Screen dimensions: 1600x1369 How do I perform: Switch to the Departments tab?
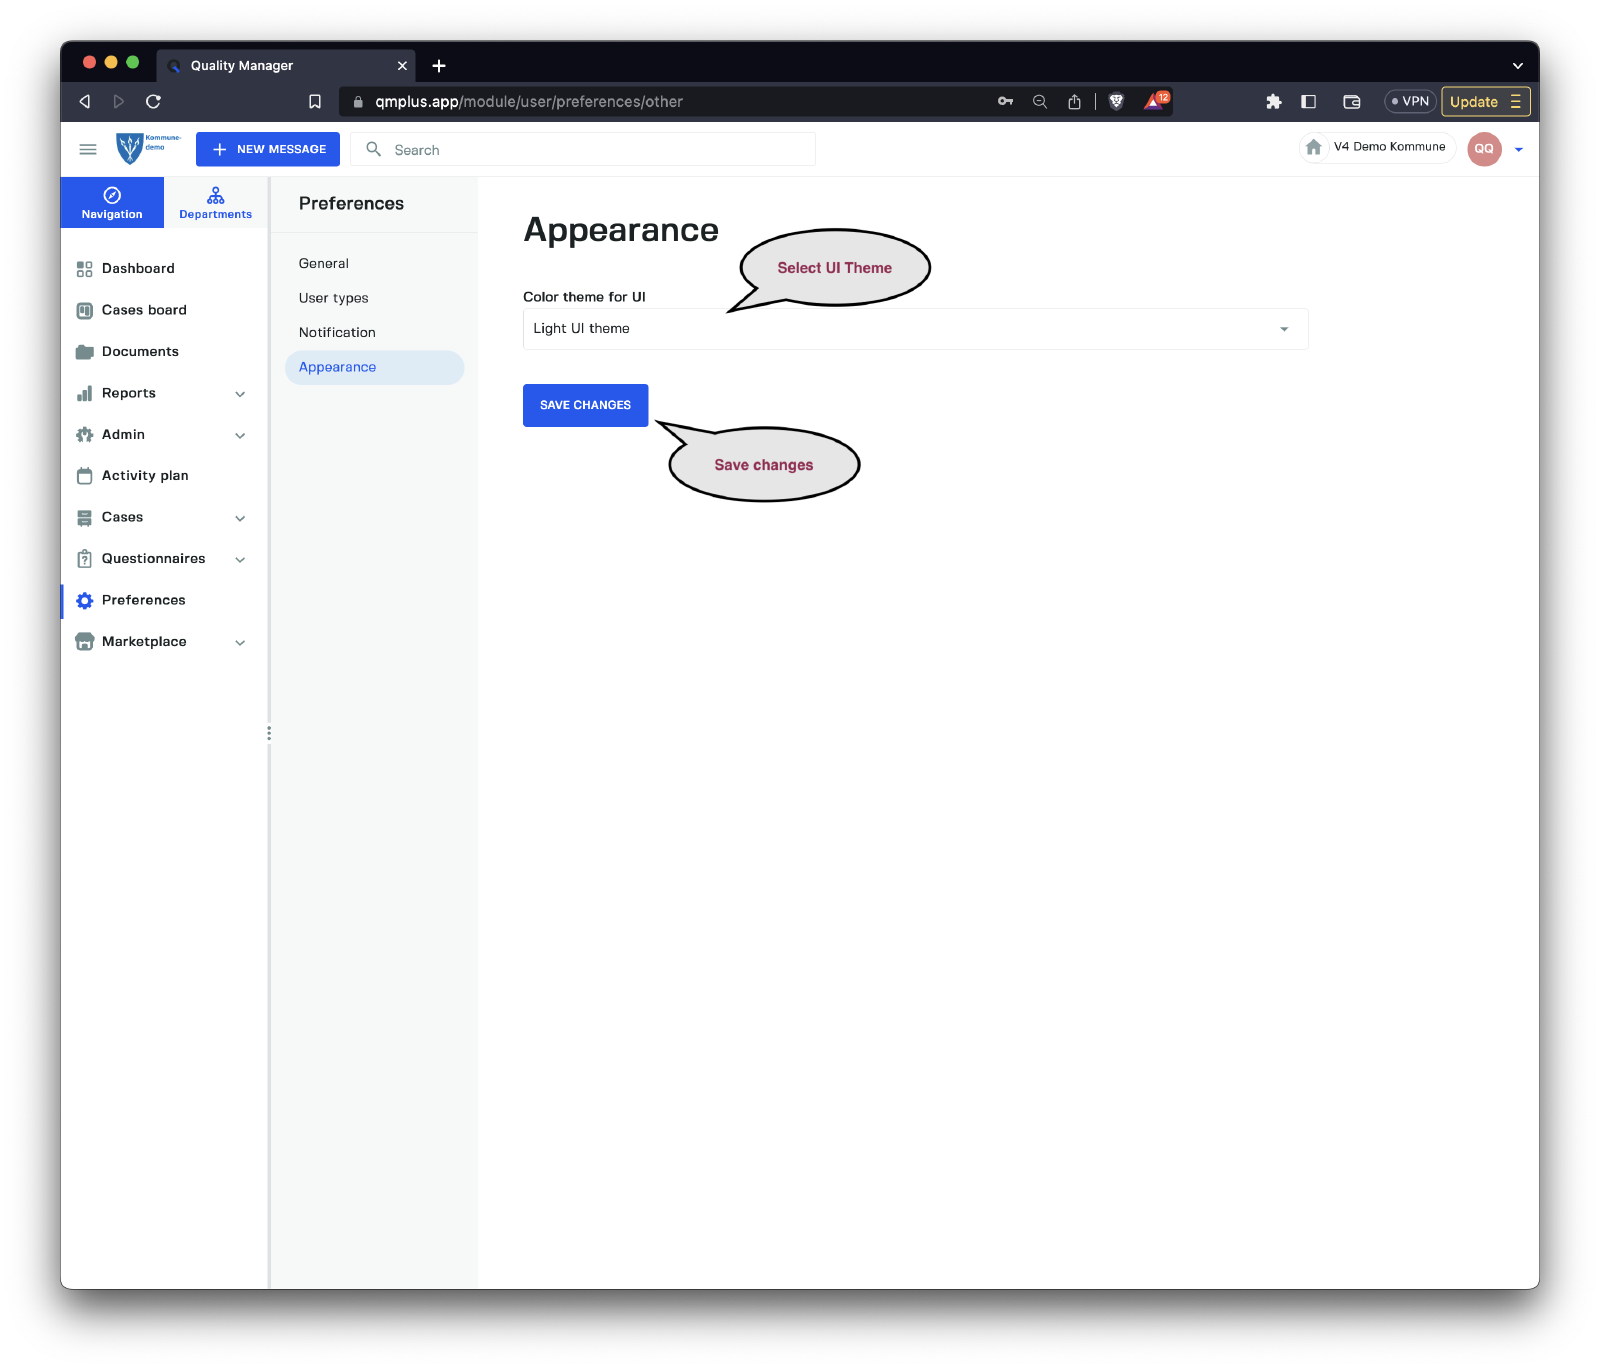point(215,203)
